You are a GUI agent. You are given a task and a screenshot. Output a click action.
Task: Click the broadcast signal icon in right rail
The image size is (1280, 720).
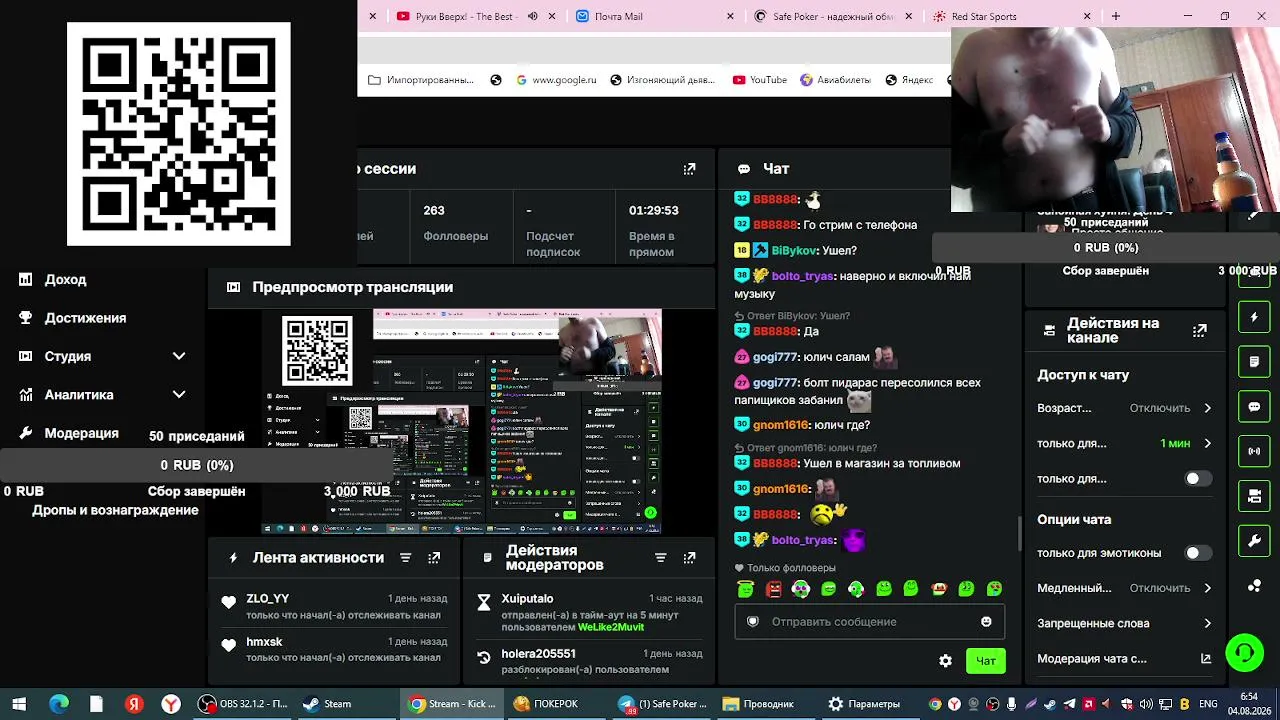pos(1254,451)
